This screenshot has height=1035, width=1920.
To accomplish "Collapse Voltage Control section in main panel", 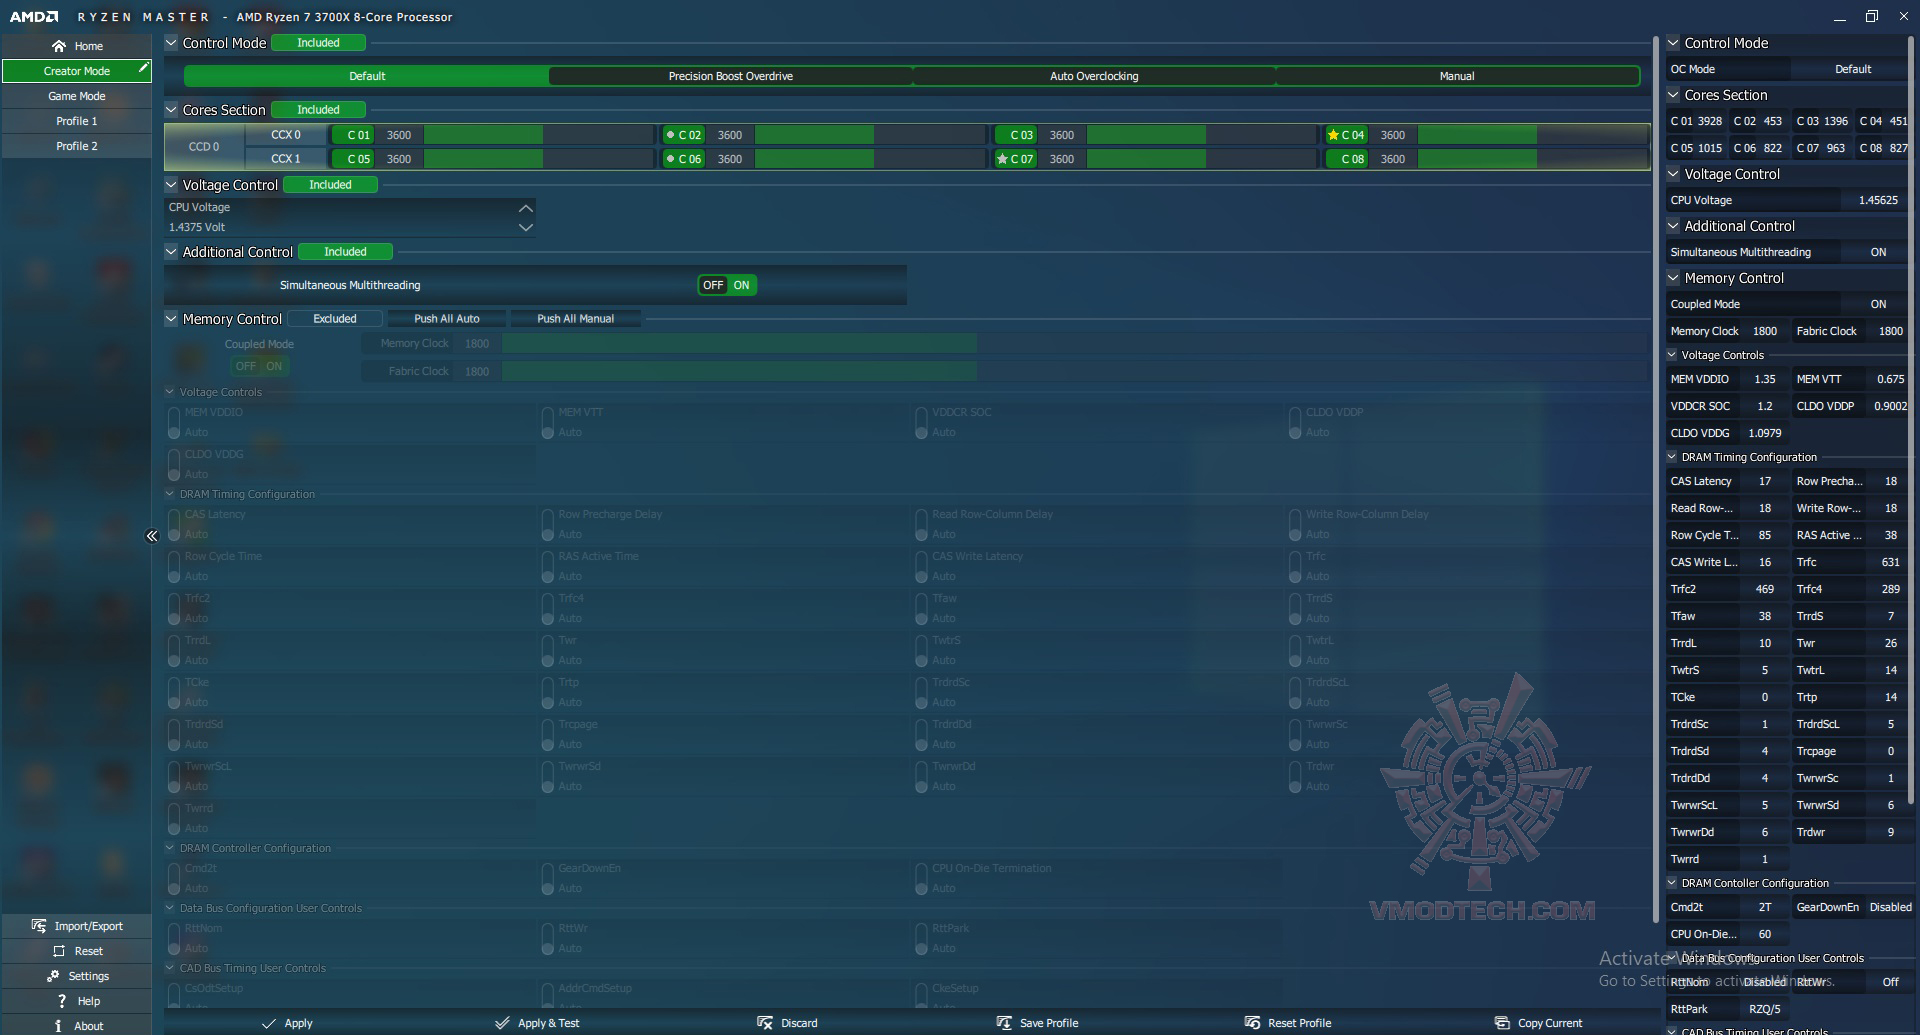I will click(171, 185).
